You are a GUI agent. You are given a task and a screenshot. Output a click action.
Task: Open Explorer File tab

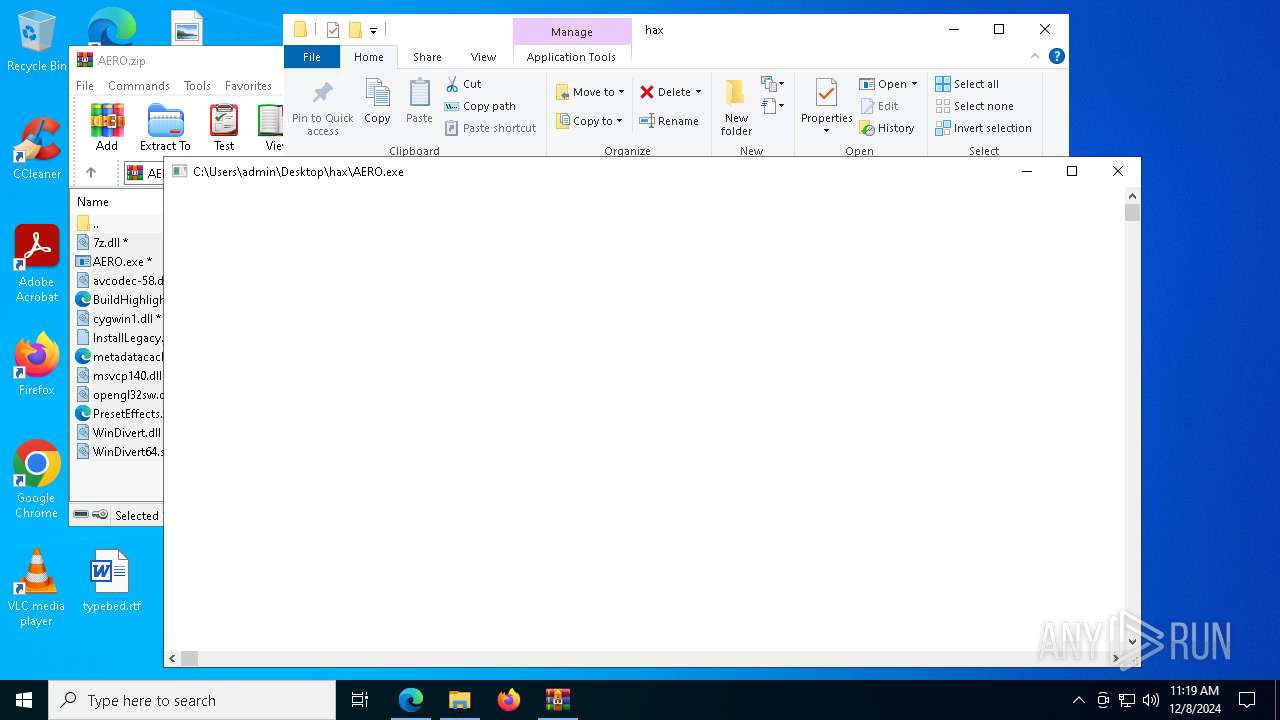[x=312, y=57]
